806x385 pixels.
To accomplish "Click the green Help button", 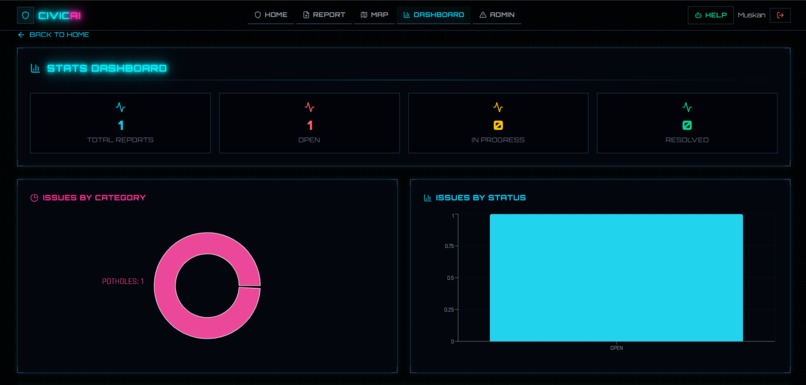I will coord(710,15).
